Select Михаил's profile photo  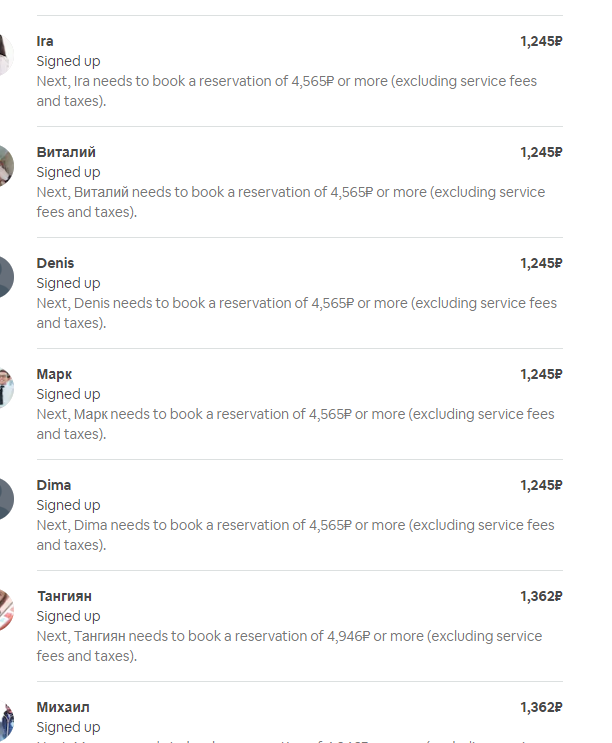click(5, 721)
